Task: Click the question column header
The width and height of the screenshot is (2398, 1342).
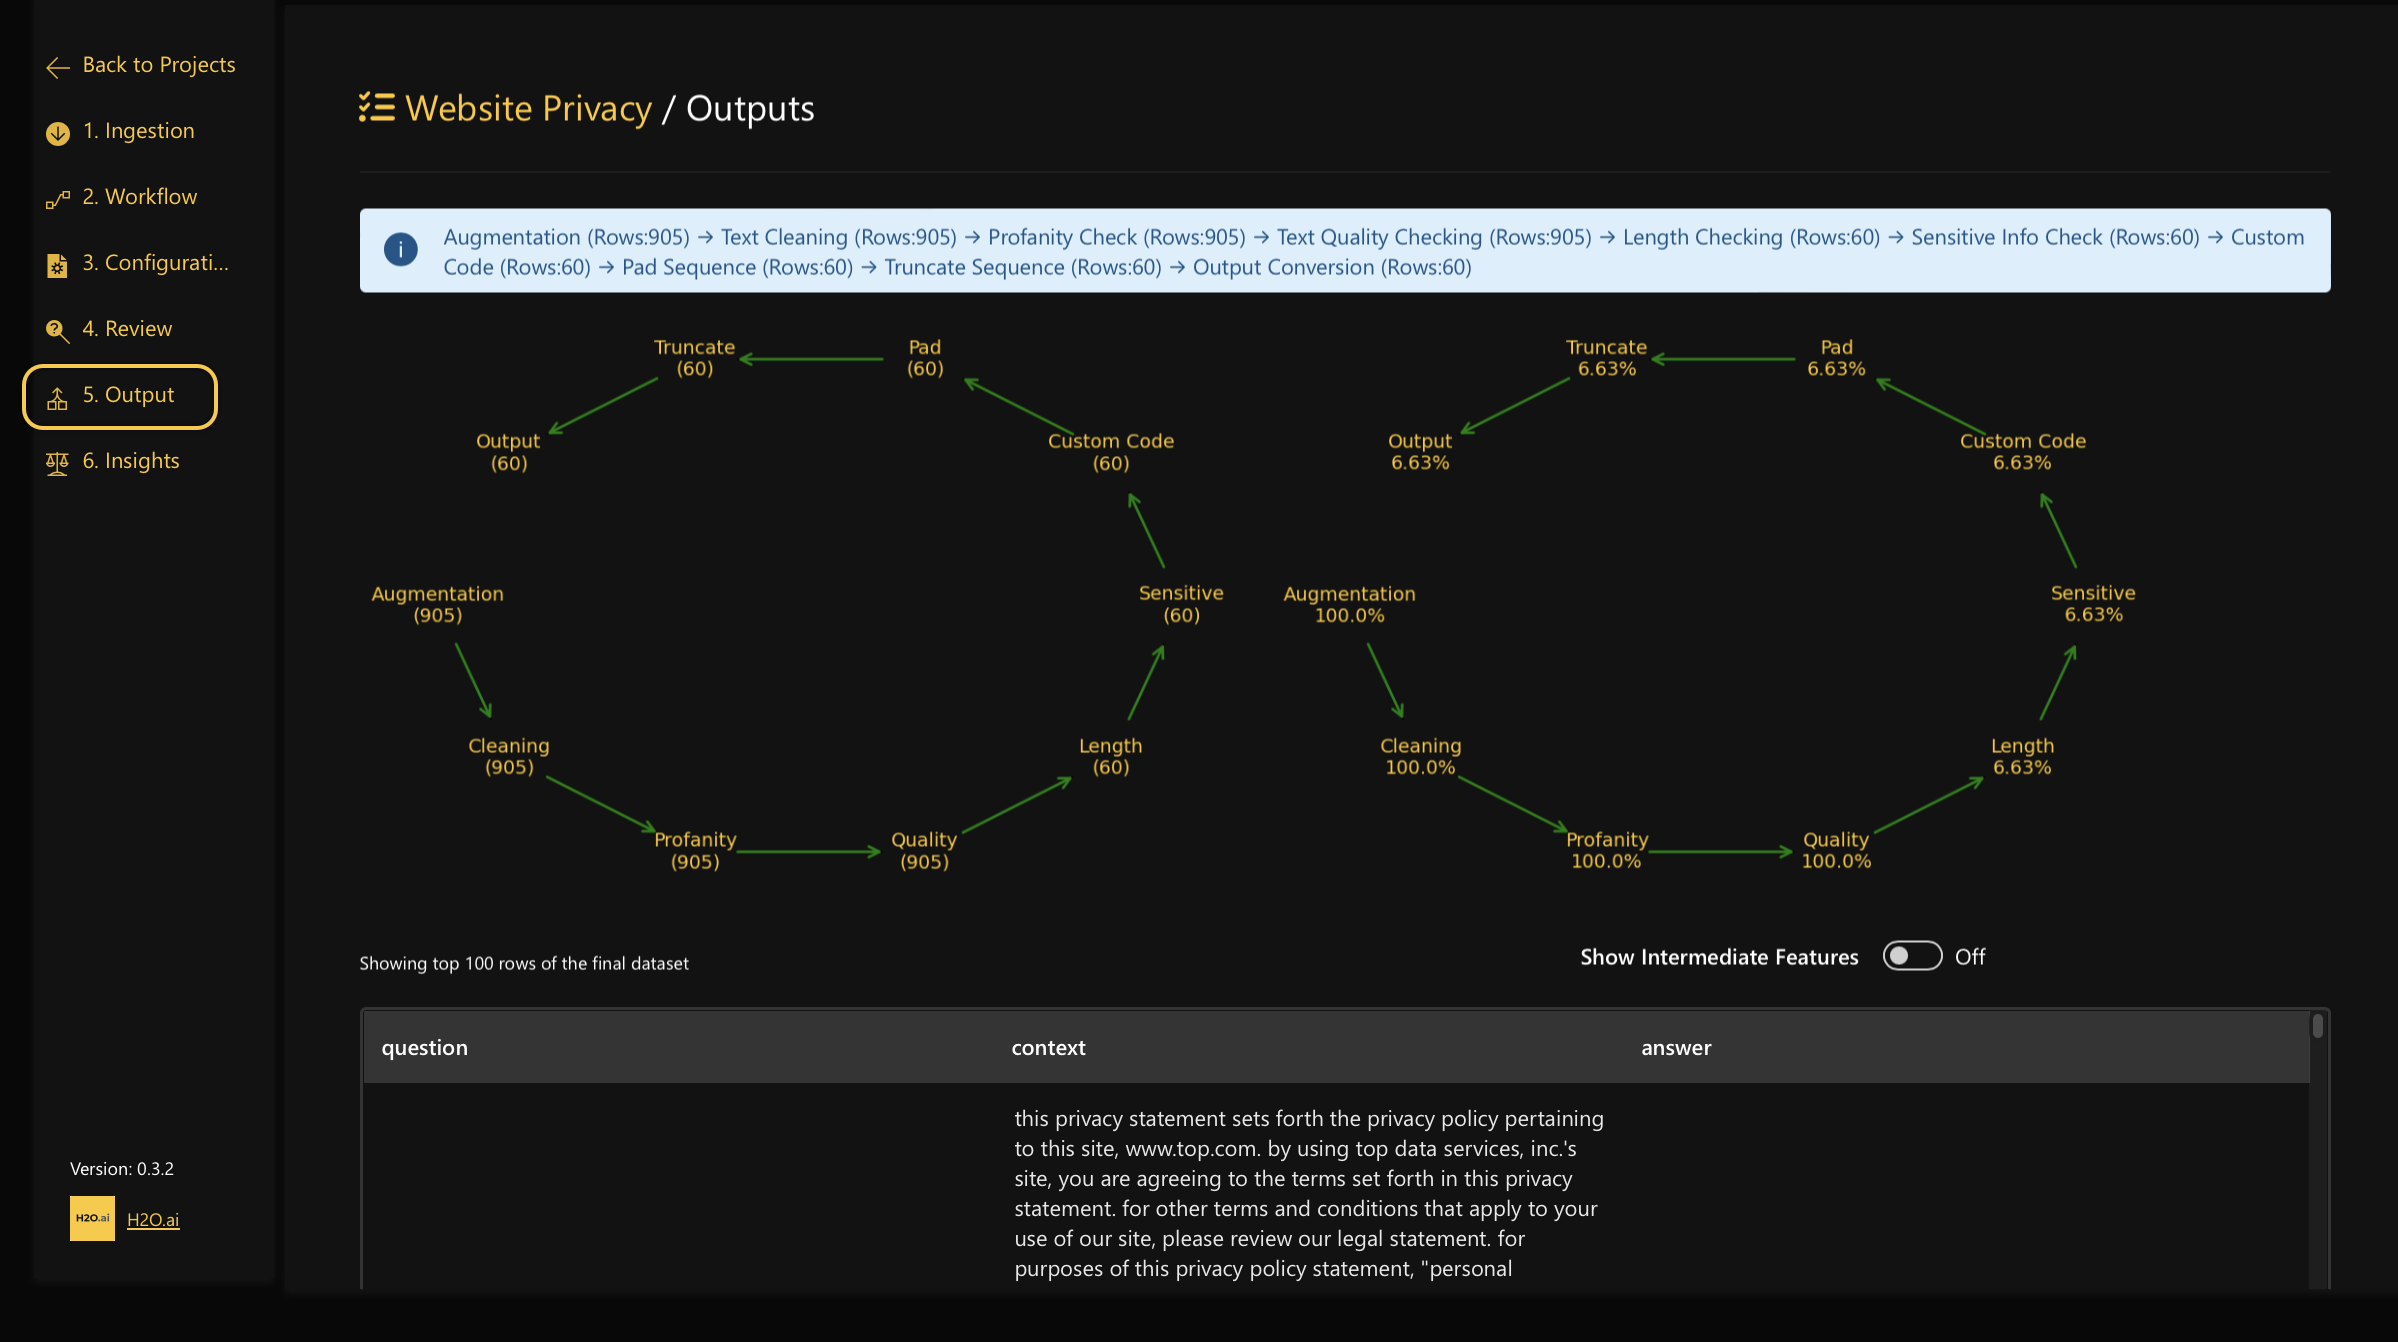Action: pyautogui.click(x=424, y=1047)
